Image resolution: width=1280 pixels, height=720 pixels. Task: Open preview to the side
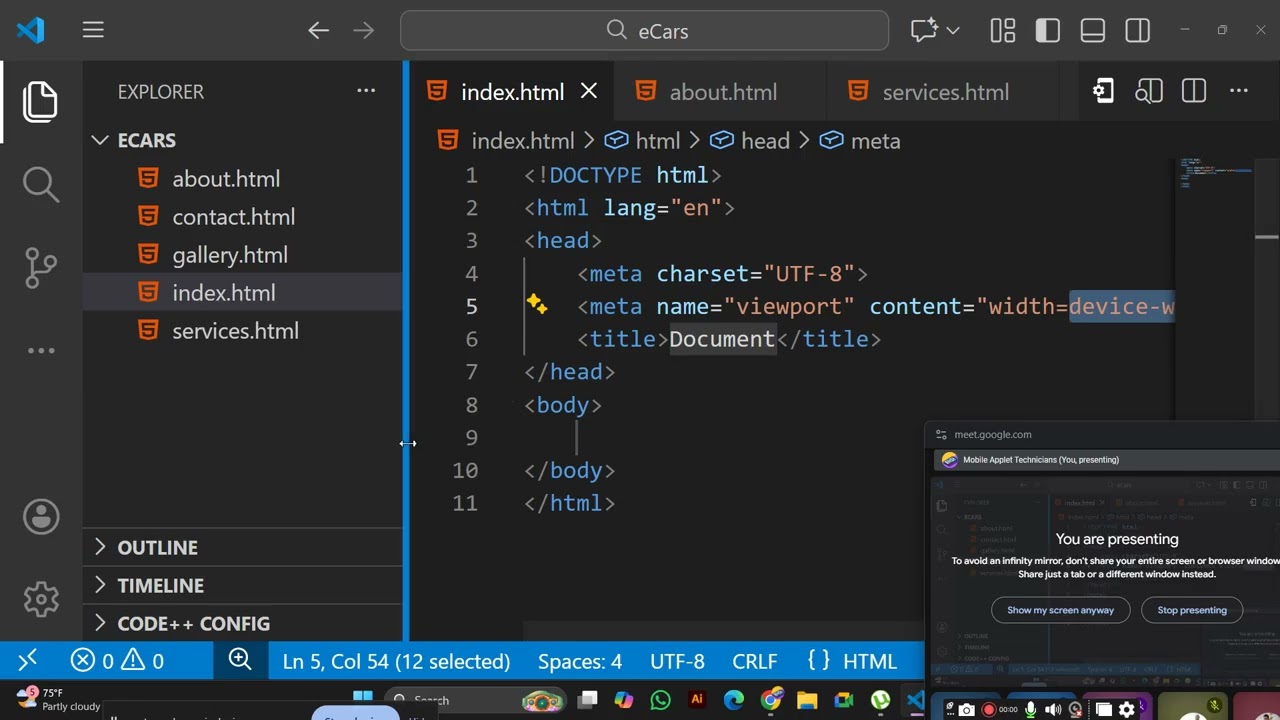click(x=1148, y=92)
